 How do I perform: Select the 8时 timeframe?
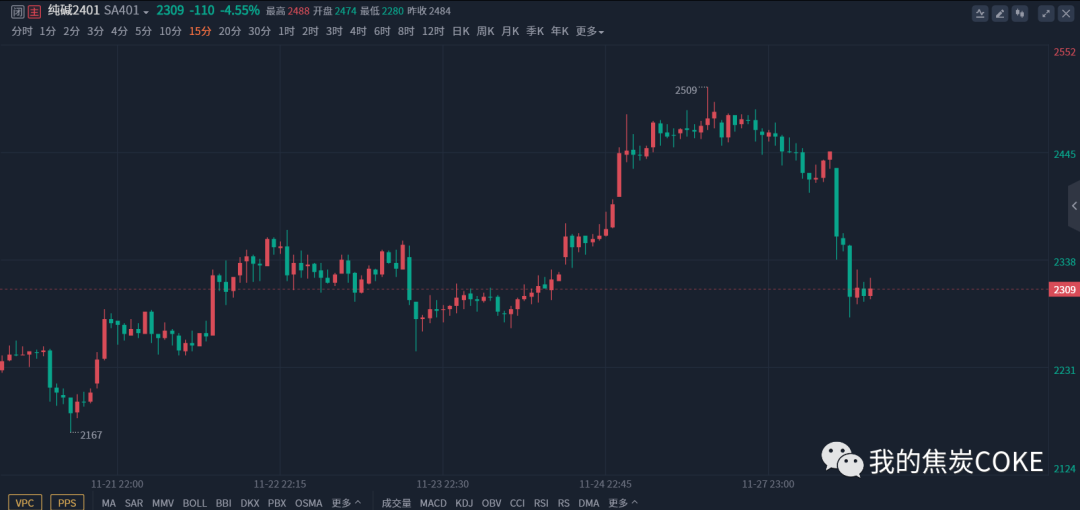406,31
